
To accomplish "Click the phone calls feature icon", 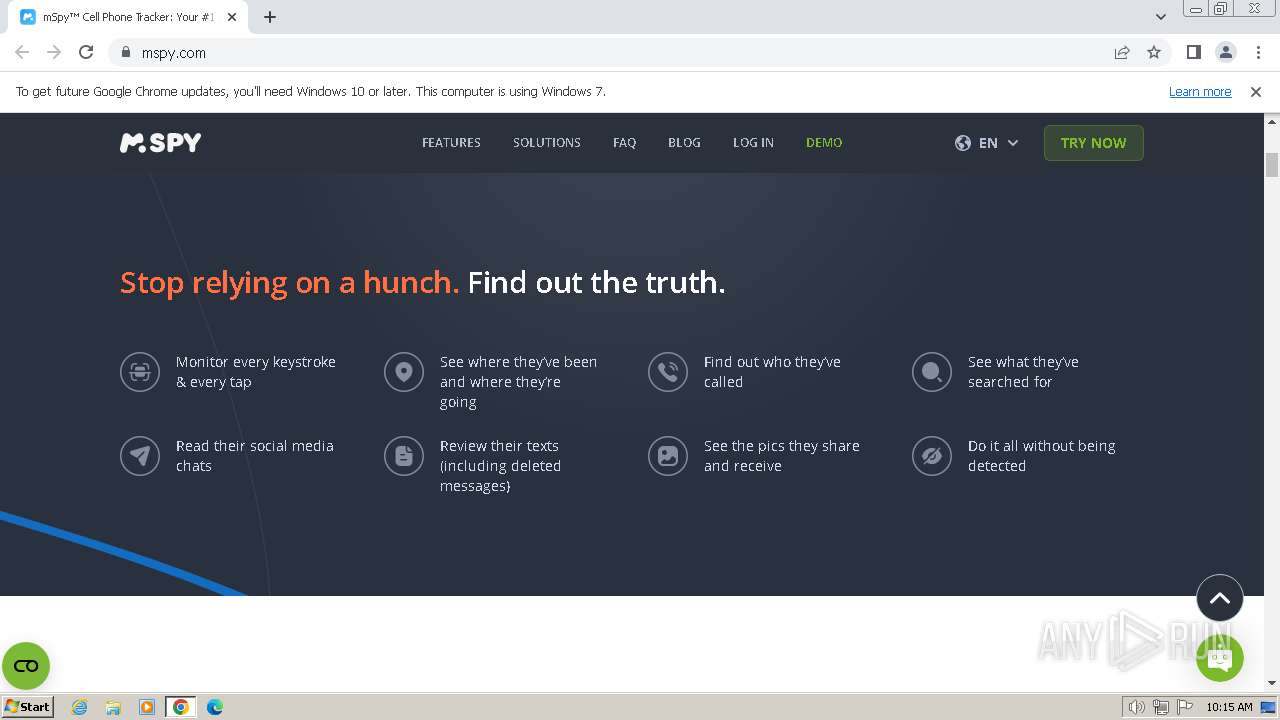I will click(668, 372).
